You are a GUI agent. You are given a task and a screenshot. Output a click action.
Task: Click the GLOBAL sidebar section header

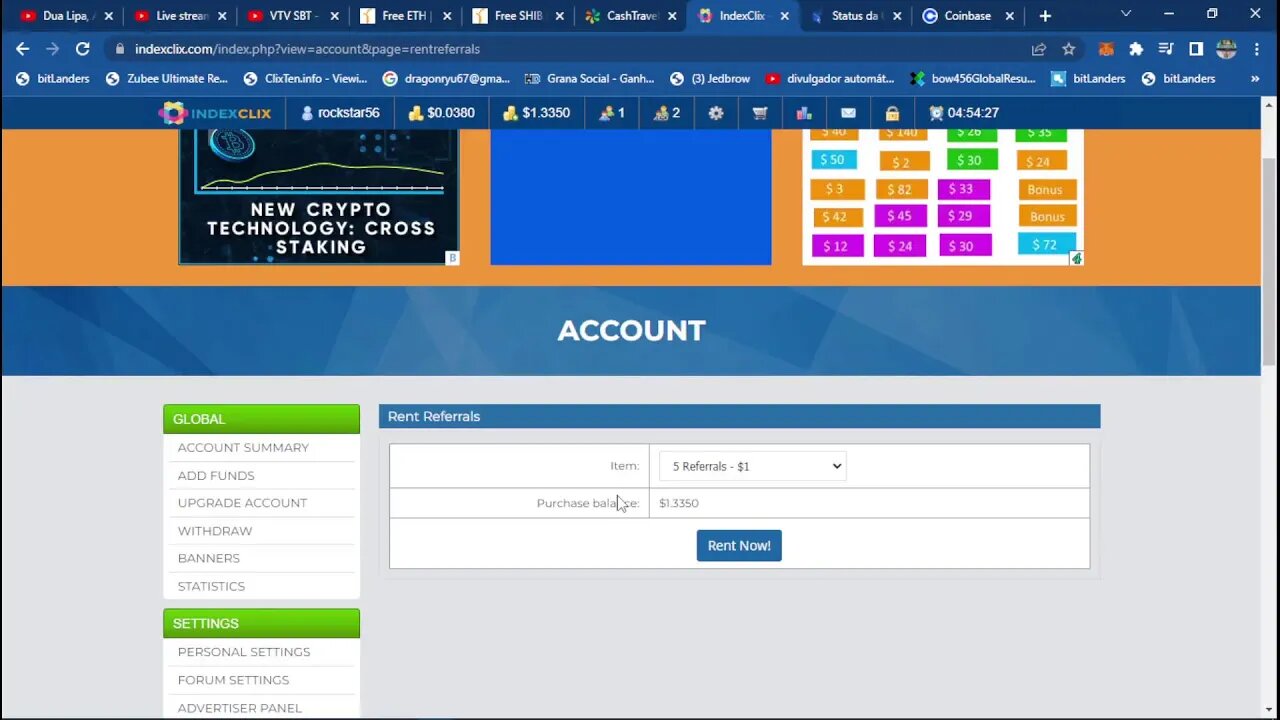click(261, 419)
